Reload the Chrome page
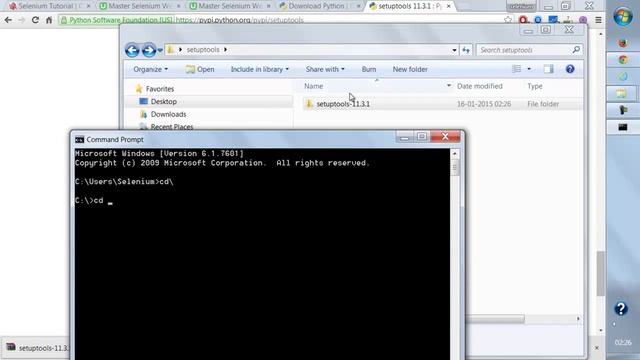 pyautogui.click(x=35, y=20)
